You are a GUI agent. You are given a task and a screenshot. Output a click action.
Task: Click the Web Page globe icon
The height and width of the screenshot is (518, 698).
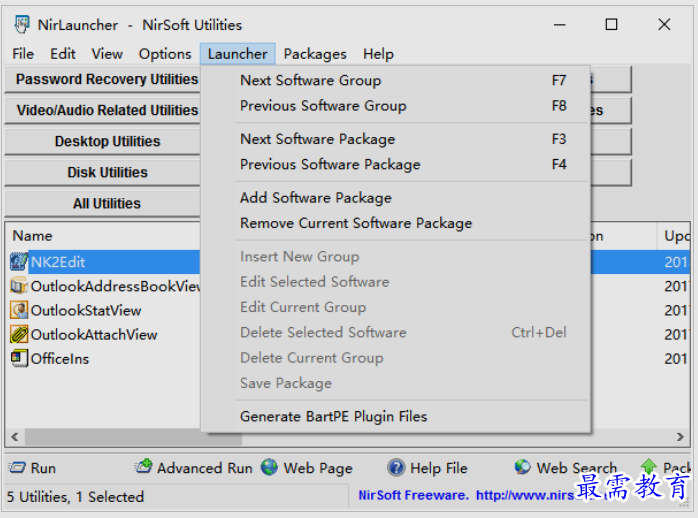pos(269,467)
